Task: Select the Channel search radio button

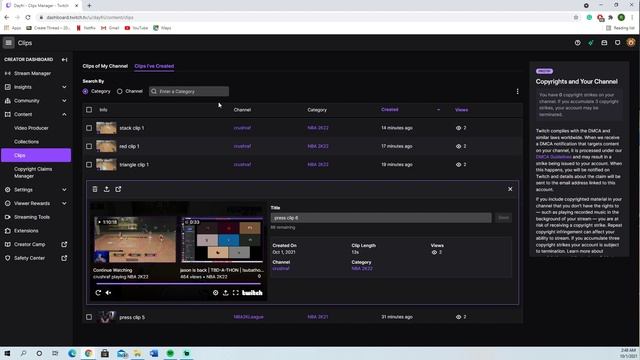Action: pyautogui.click(x=120, y=91)
